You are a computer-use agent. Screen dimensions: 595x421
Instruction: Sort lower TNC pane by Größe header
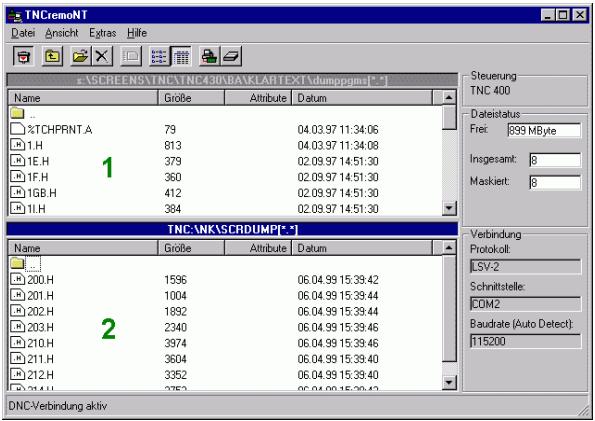coord(191,248)
